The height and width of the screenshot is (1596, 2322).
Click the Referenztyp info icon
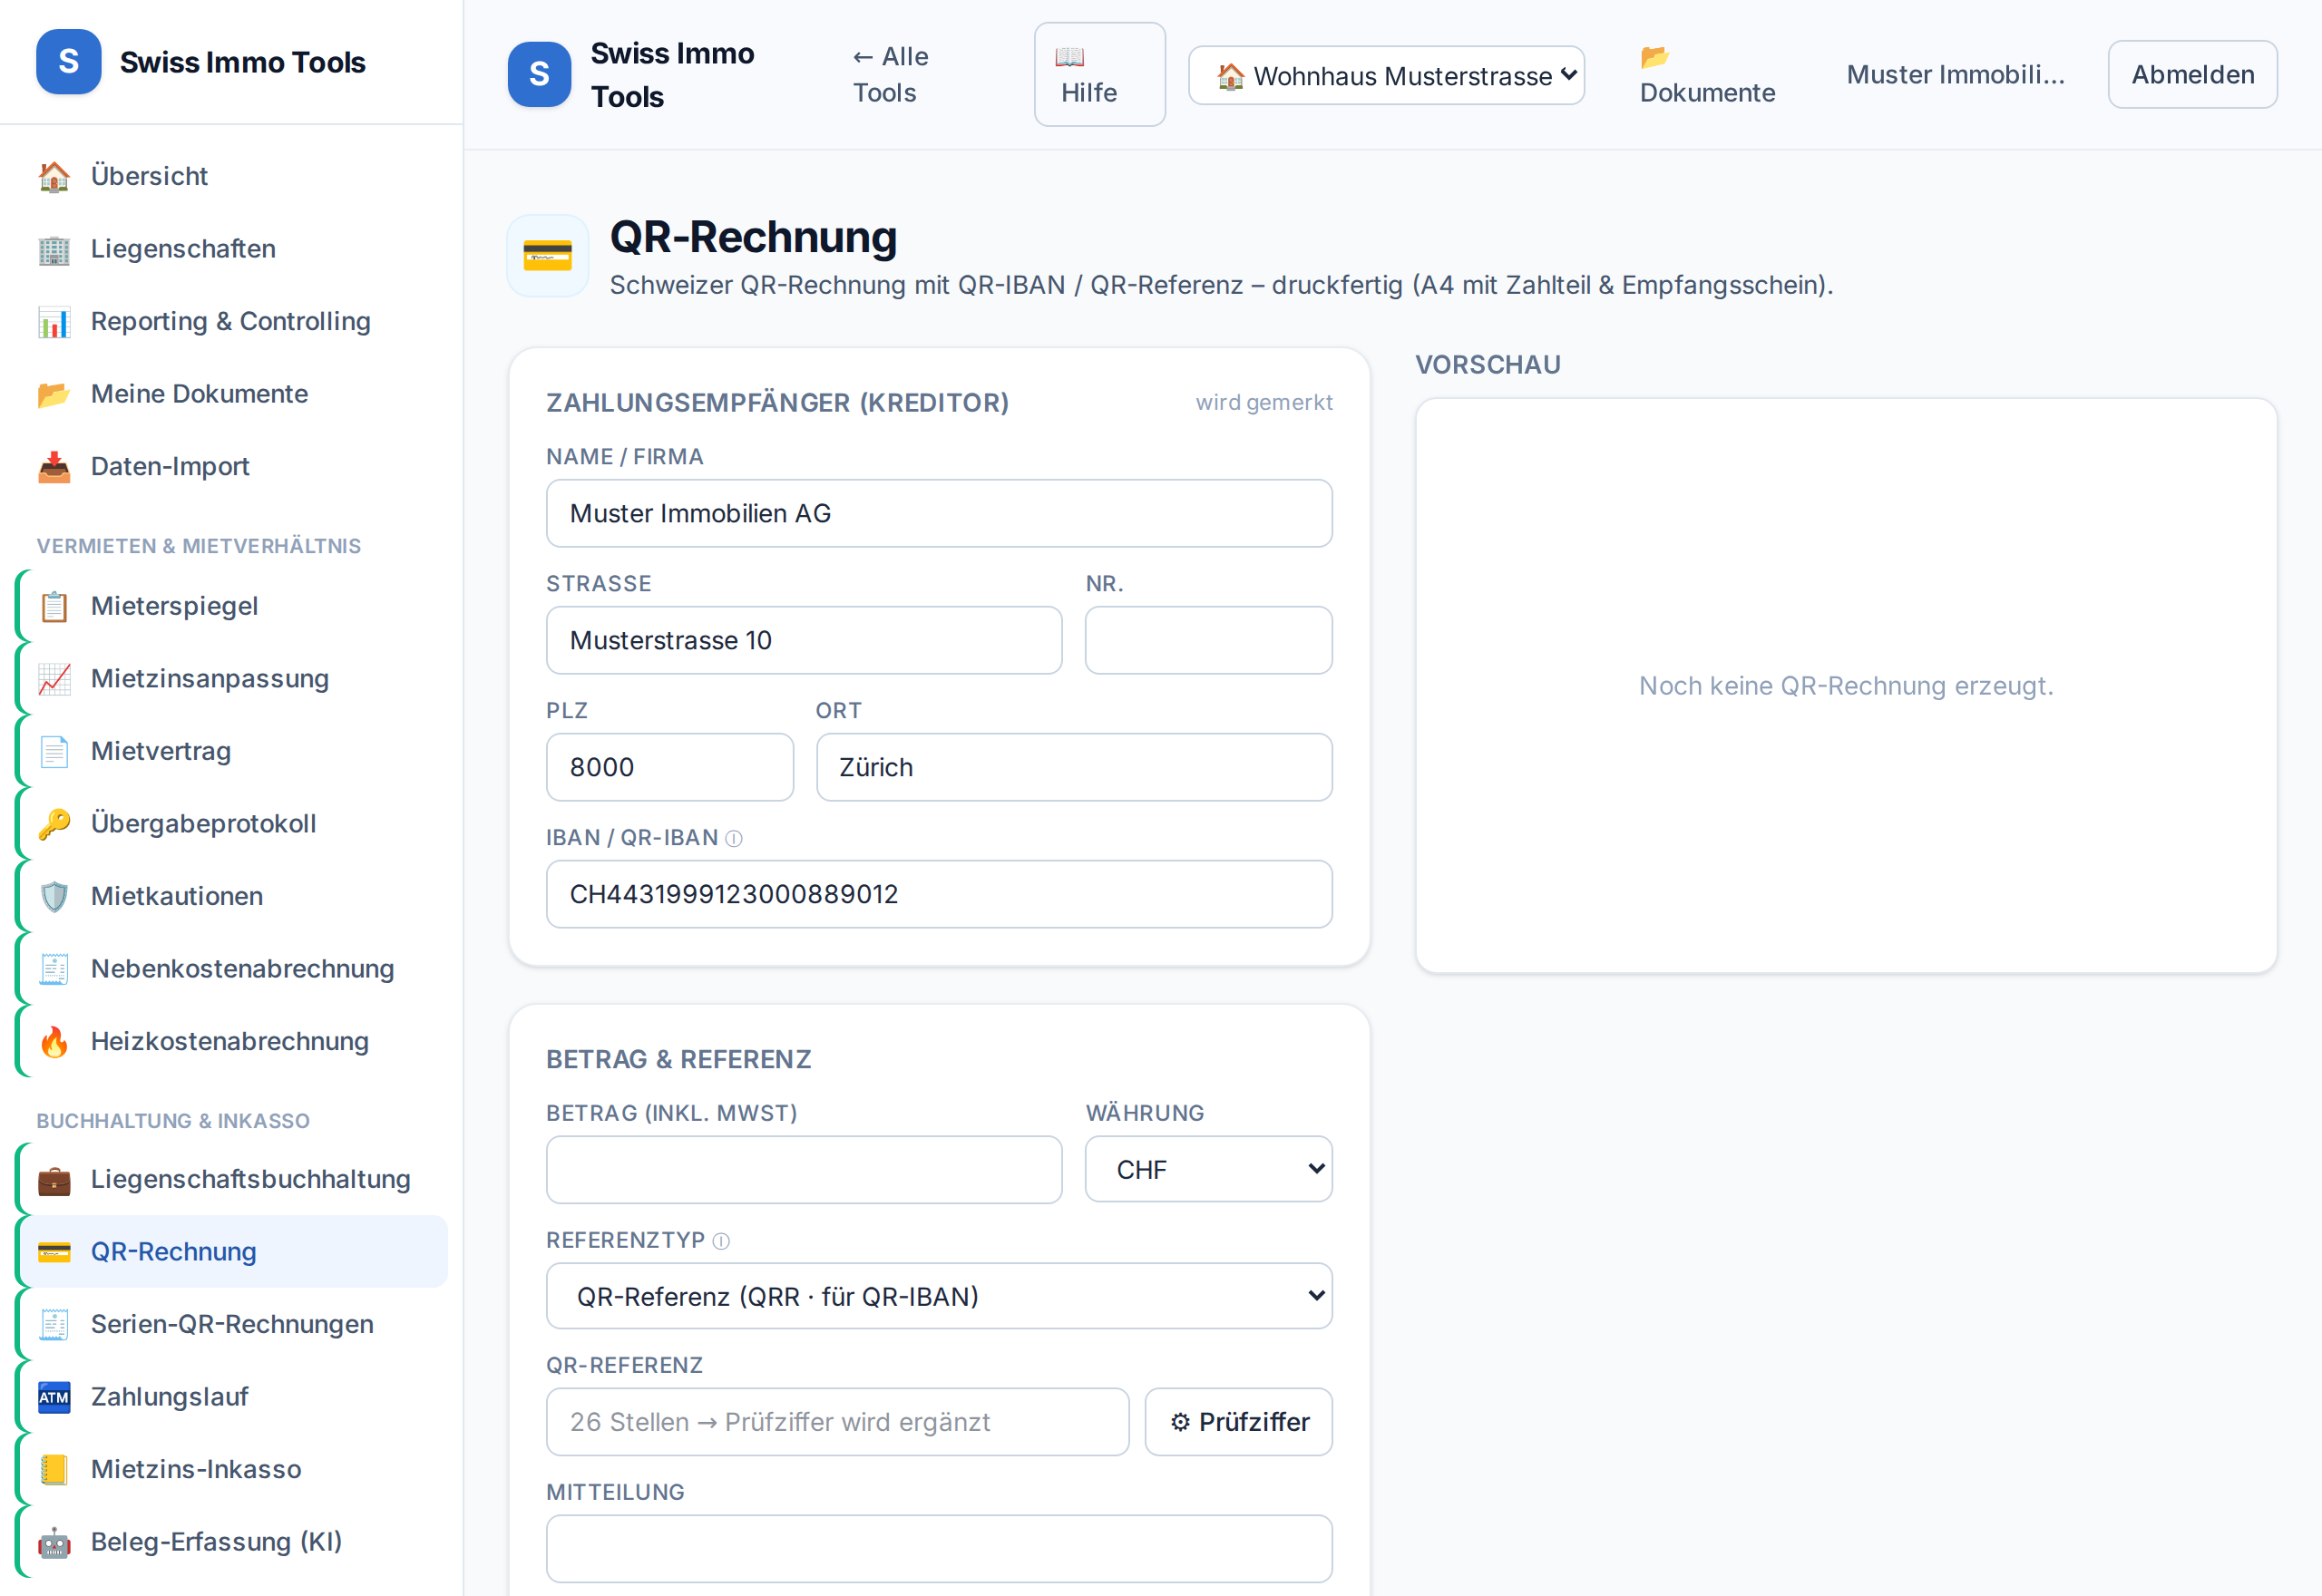point(721,1241)
